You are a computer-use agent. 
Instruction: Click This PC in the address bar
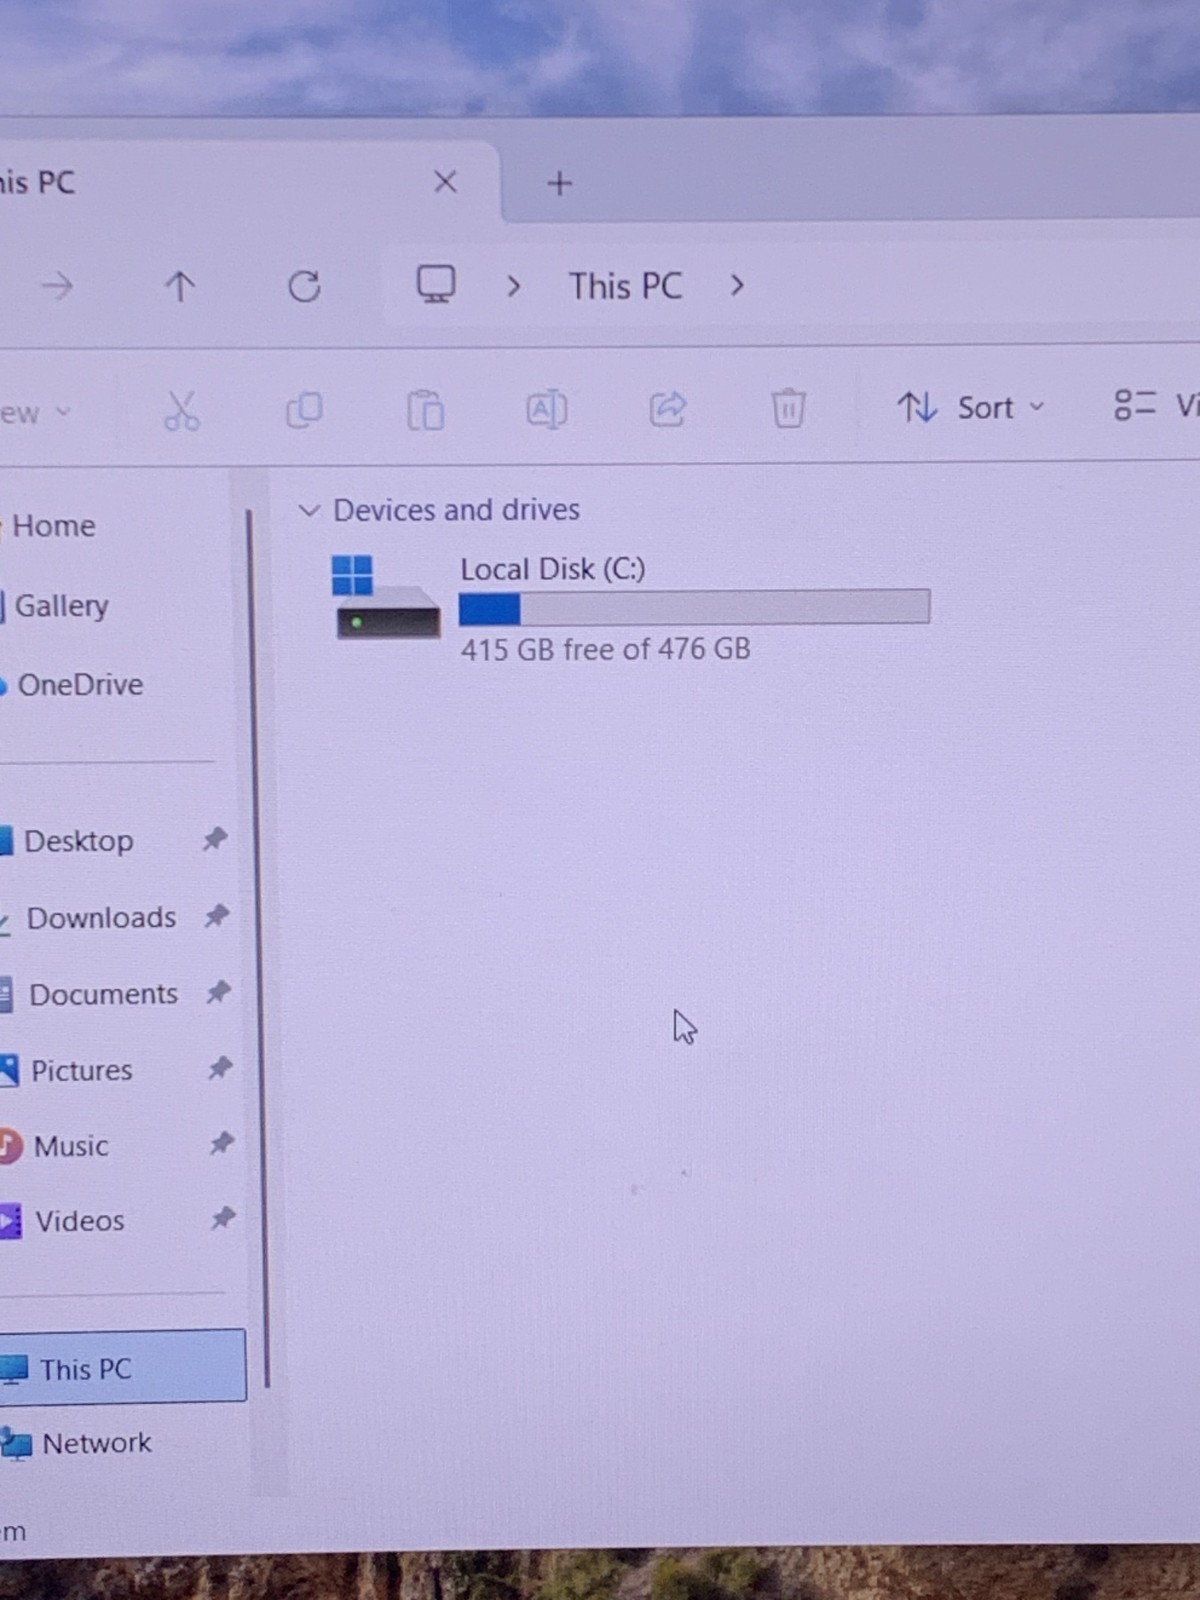pyautogui.click(x=625, y=286)
